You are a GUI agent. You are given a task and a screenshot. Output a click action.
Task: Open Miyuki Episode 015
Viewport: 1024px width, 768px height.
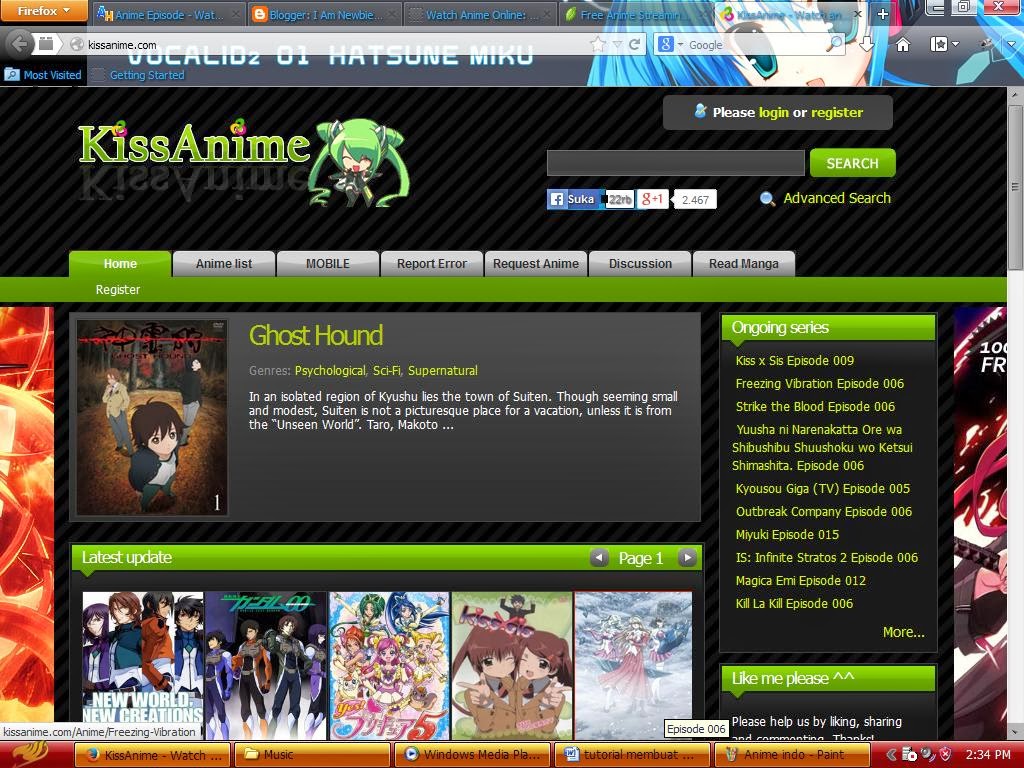(787, 534)
